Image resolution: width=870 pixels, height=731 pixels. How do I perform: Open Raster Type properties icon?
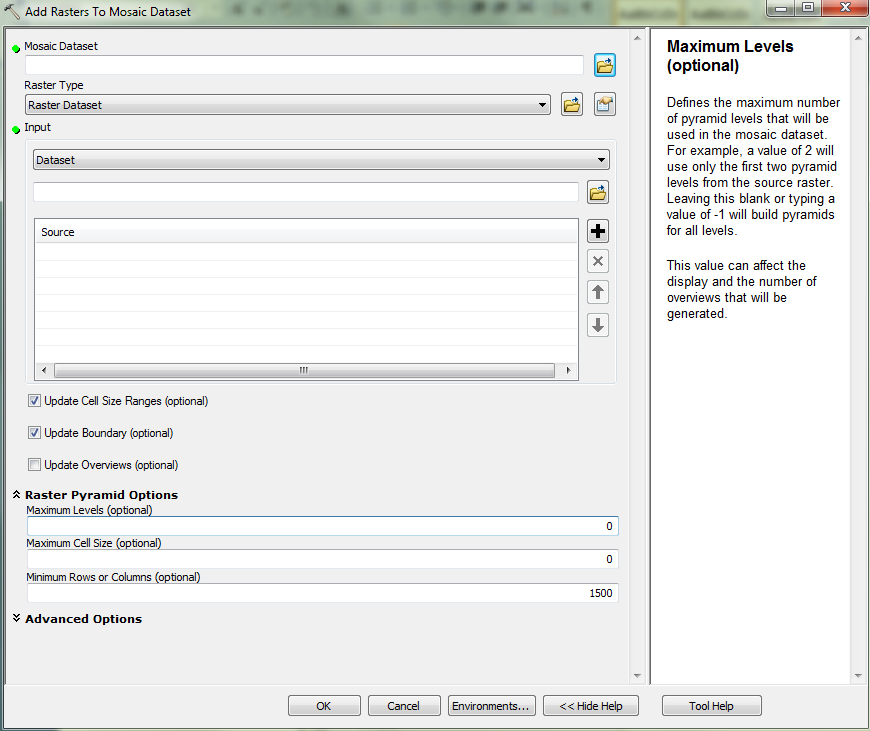[604, 104]
